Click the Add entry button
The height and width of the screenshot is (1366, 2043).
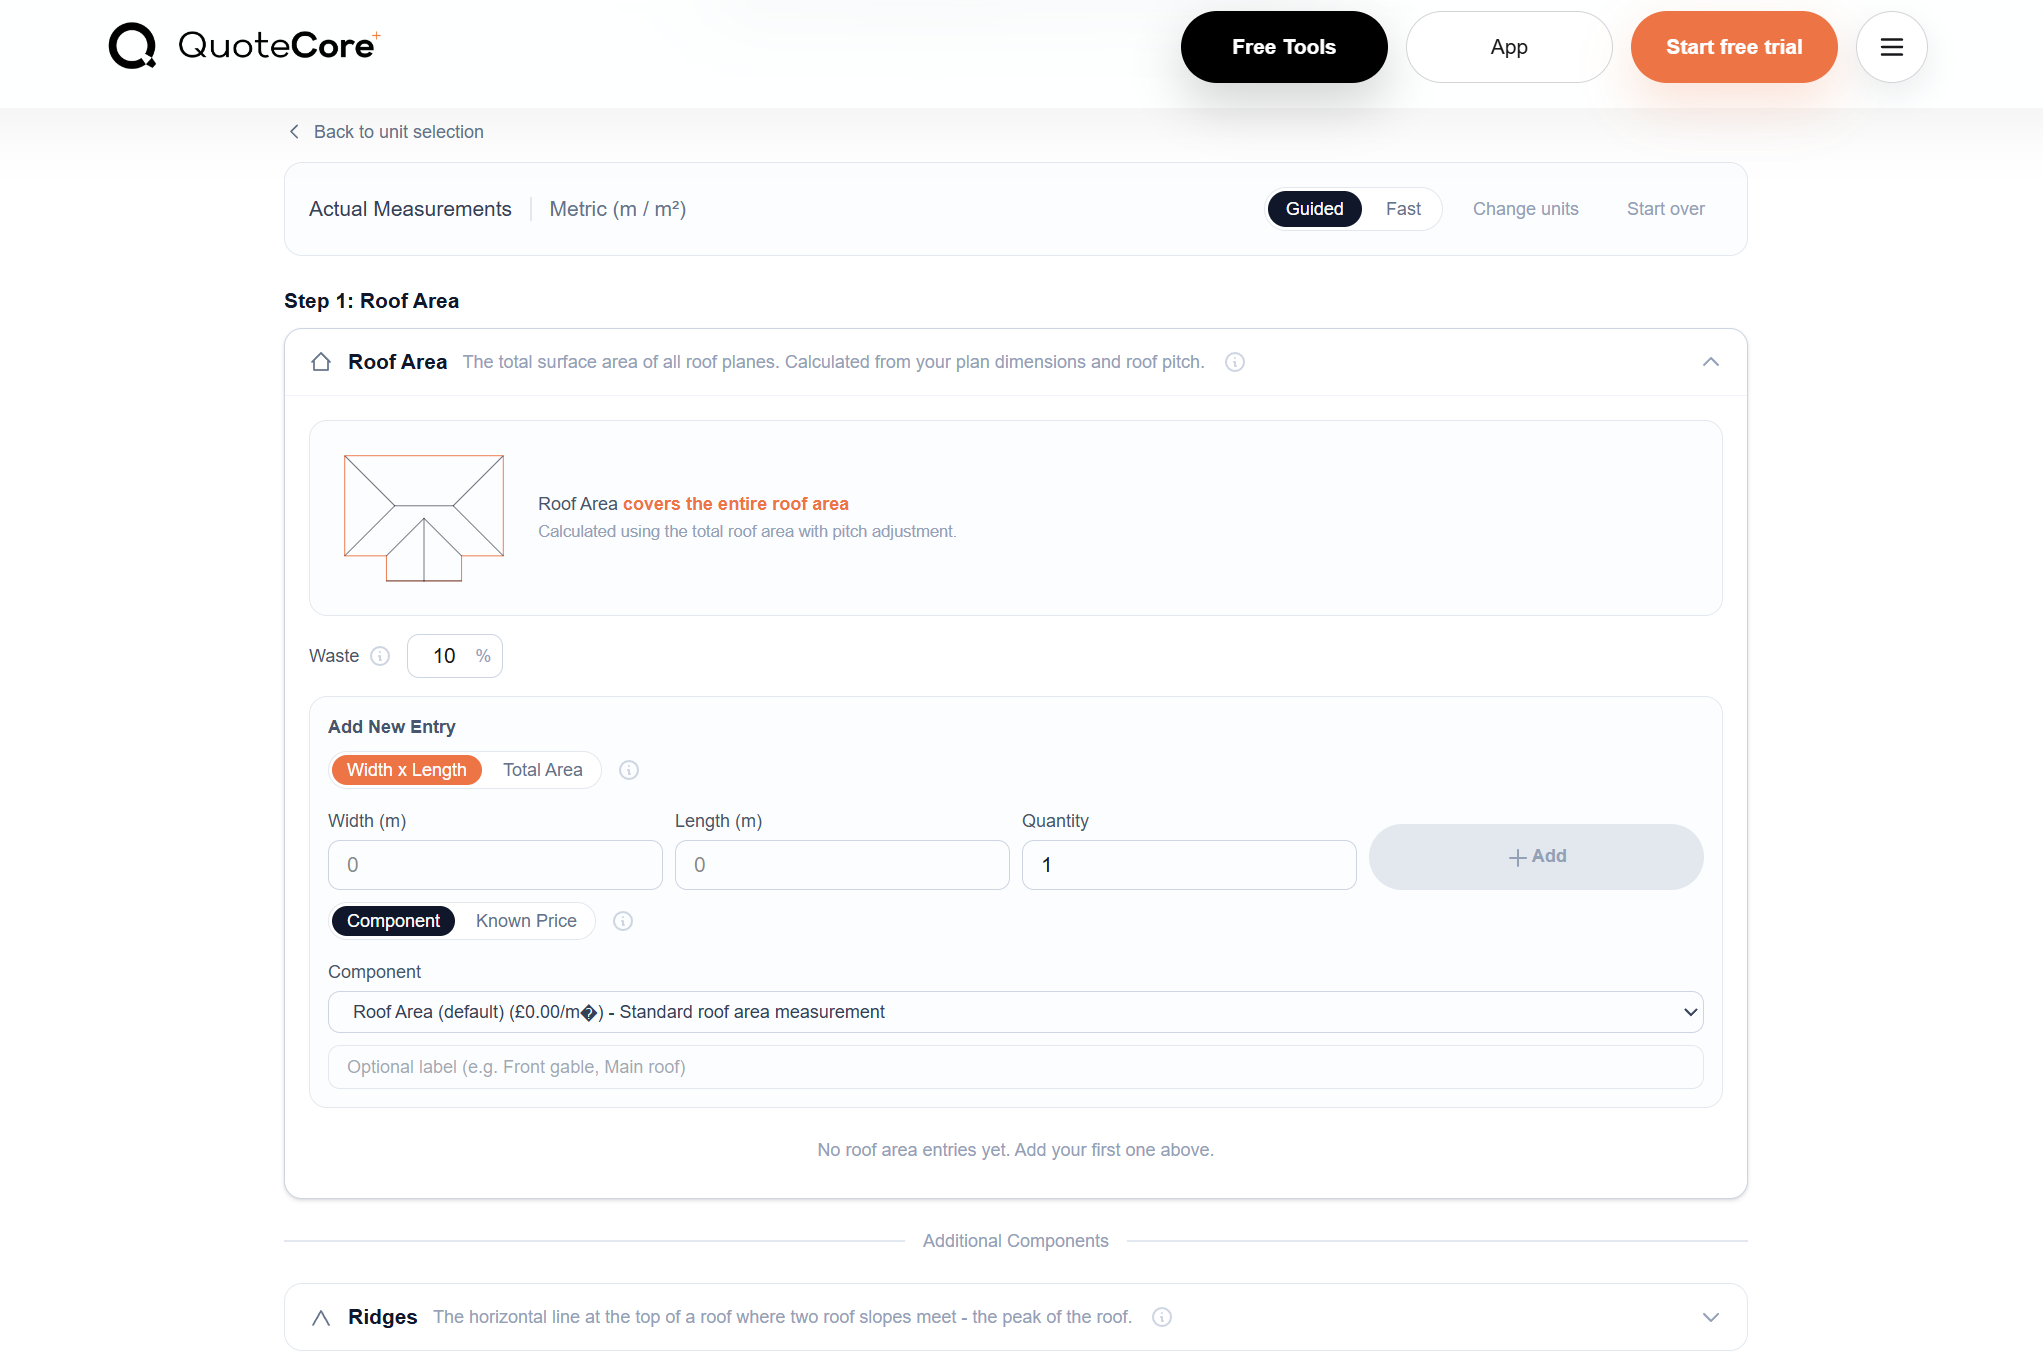click(1536, 857)
